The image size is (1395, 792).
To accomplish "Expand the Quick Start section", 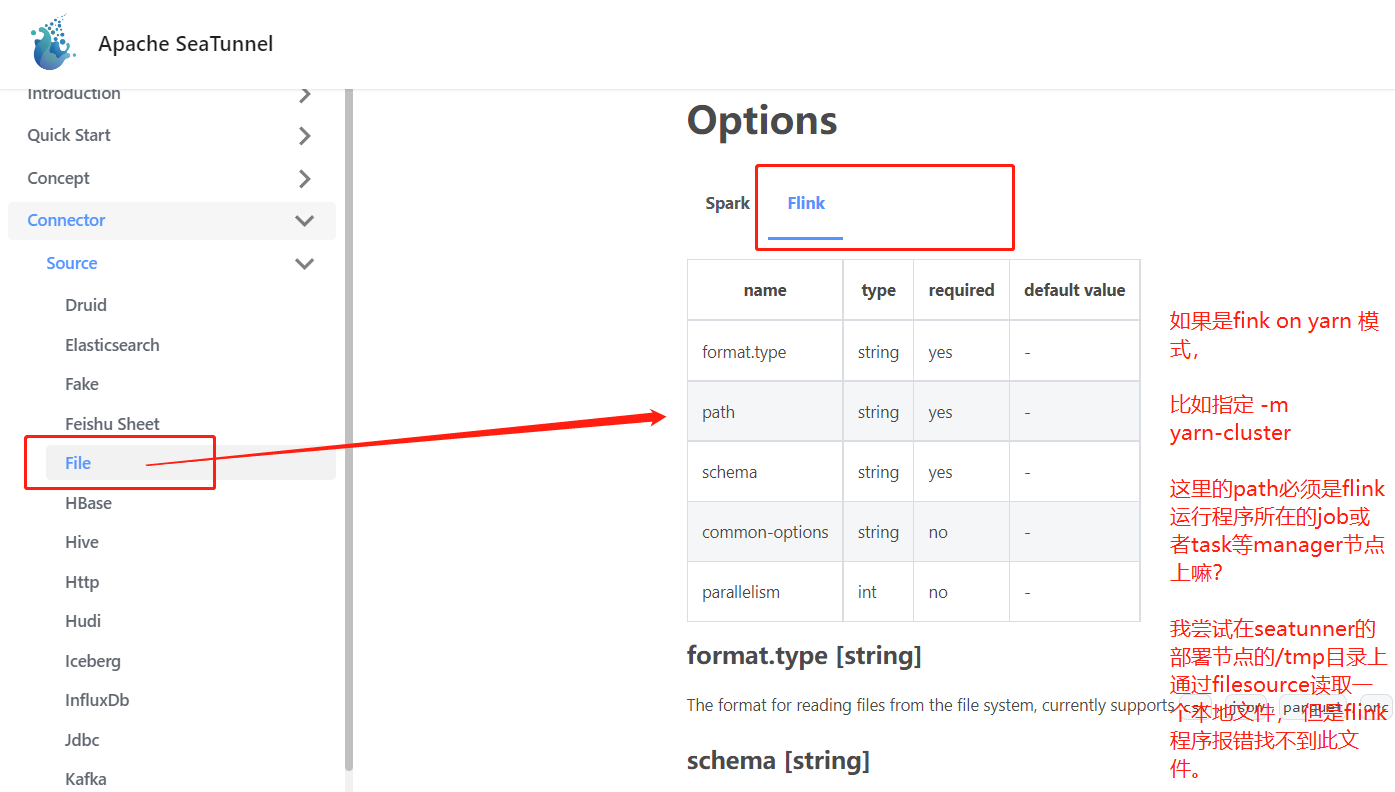I will click(305, 135).
